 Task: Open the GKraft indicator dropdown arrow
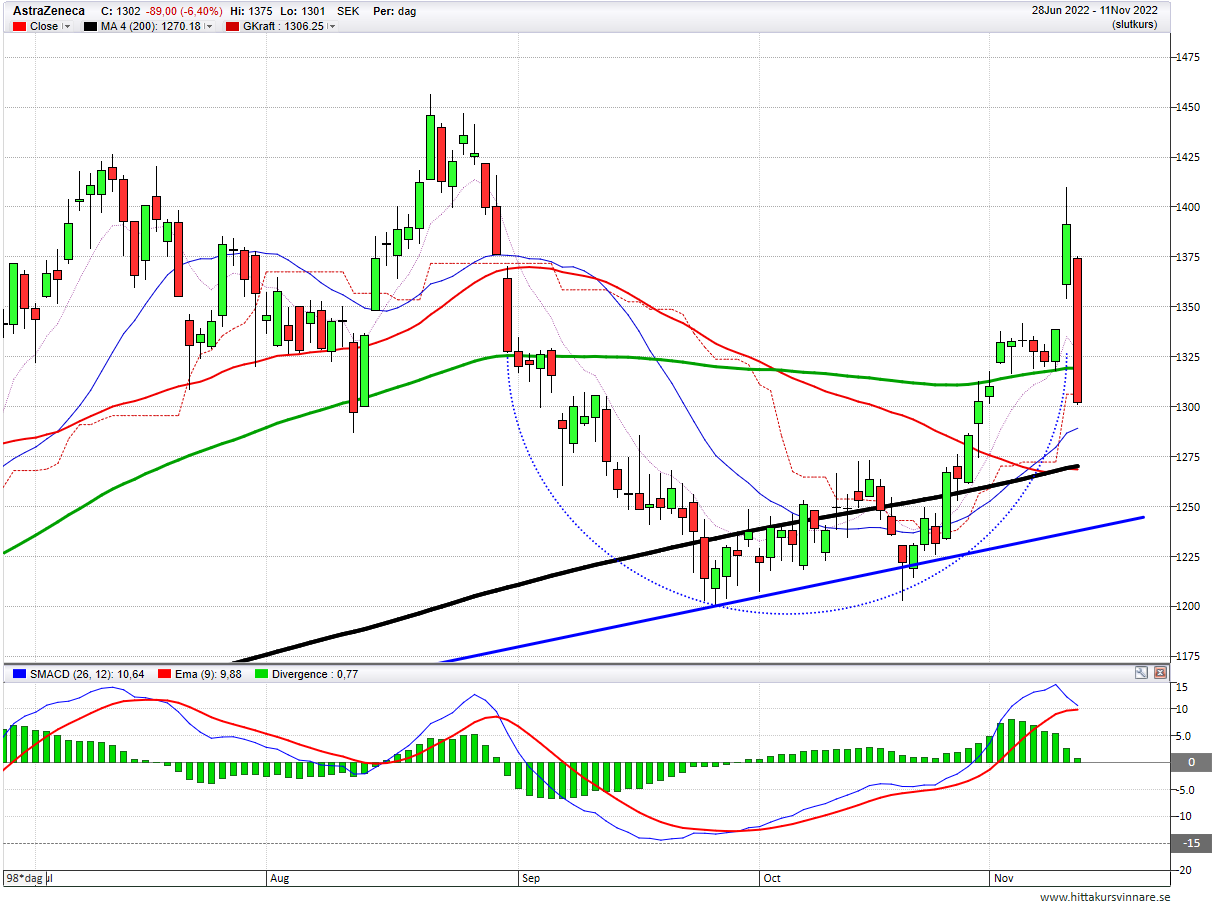point(332,27)
